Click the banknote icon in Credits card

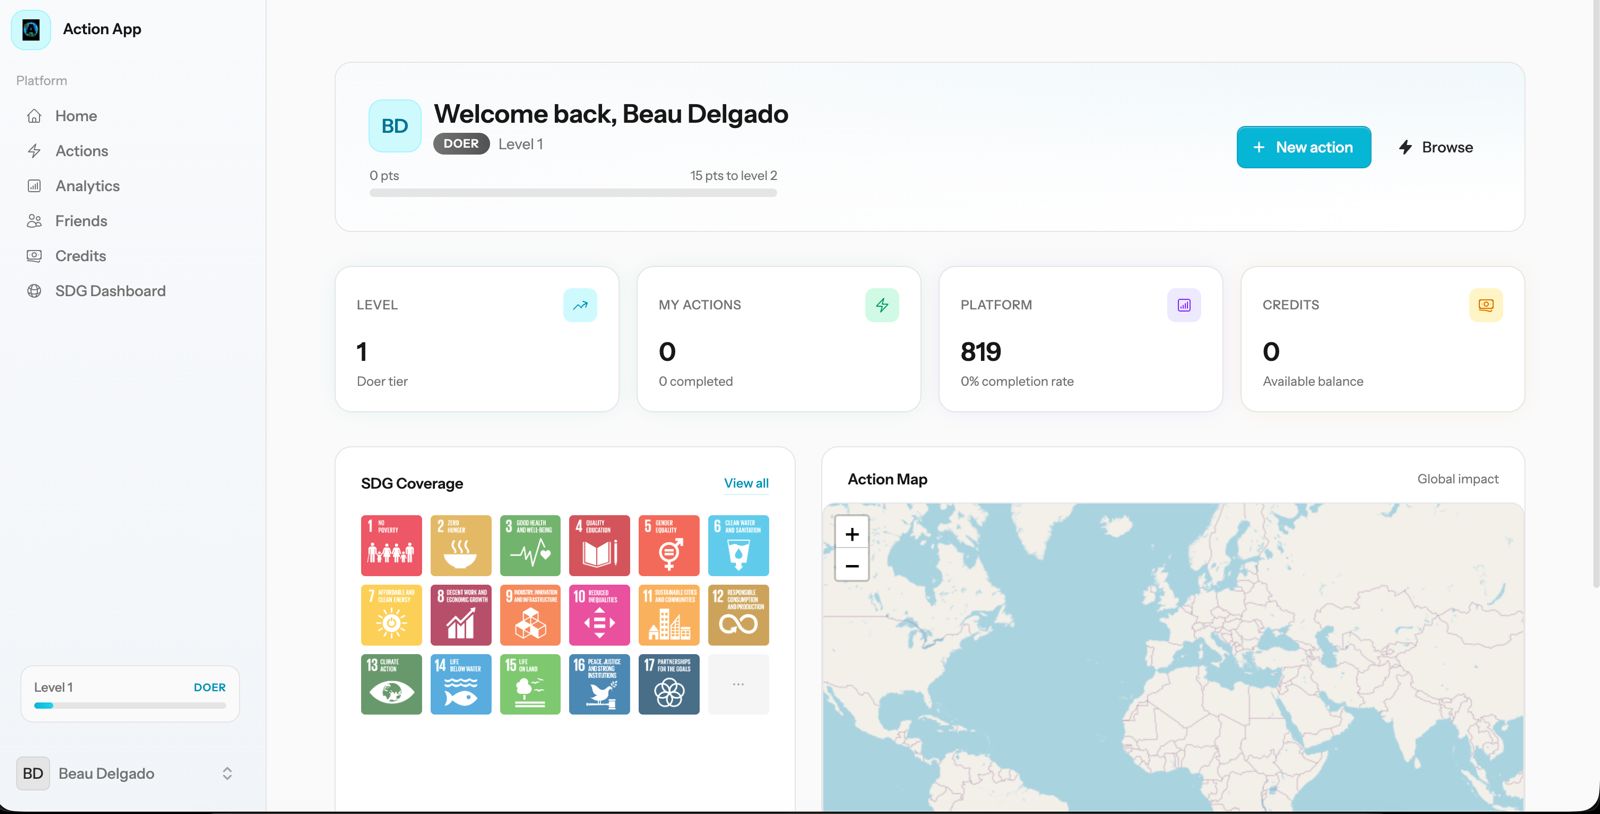(x=1486, y=305)
